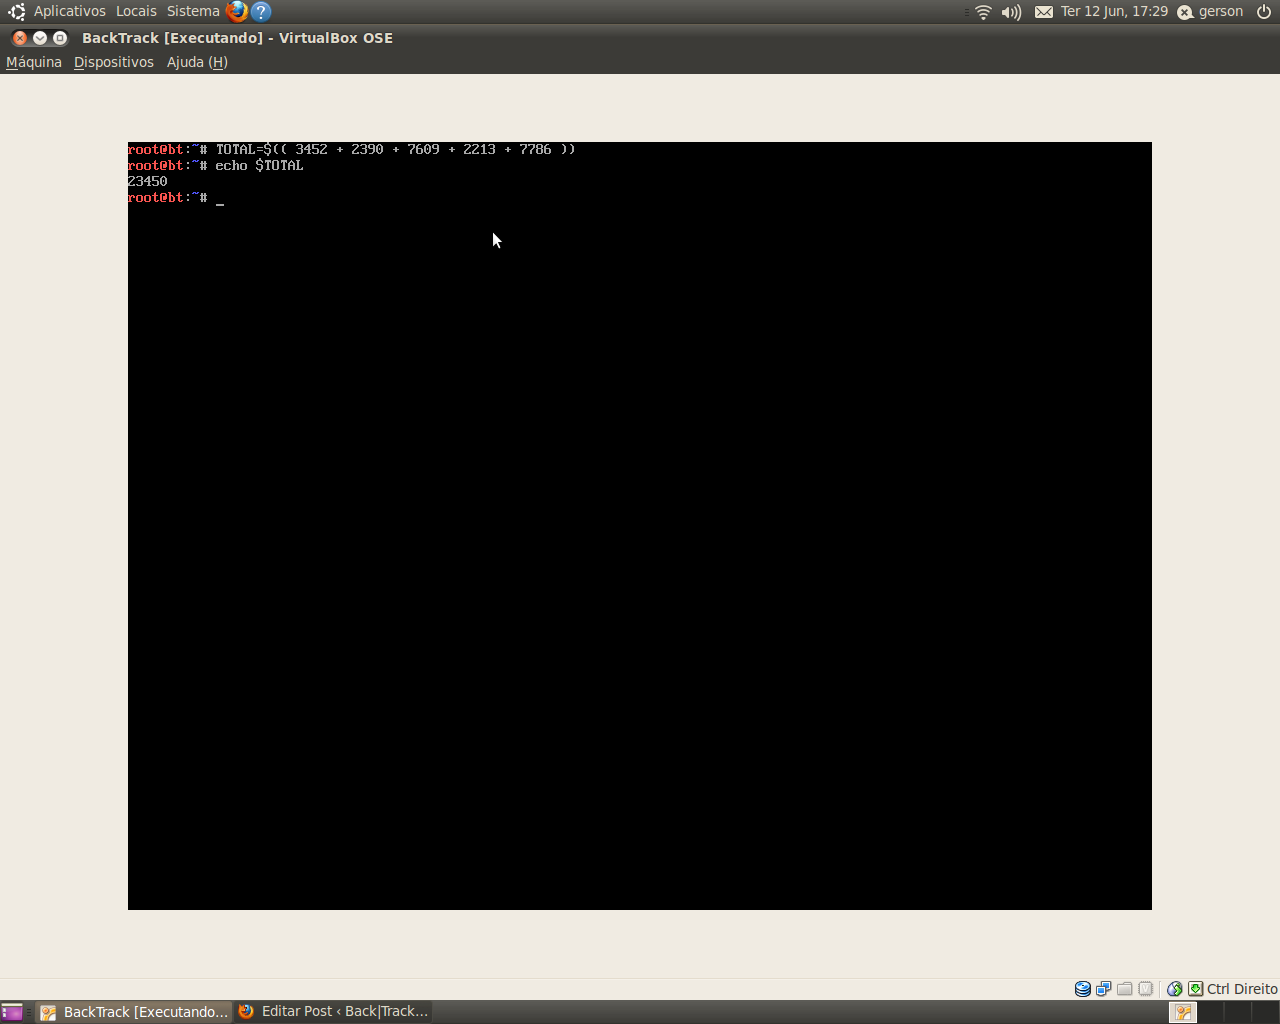The image size is (1280, 1024).
Task: Open the sound volume indicator
Action: click(x=1012, y=12)
